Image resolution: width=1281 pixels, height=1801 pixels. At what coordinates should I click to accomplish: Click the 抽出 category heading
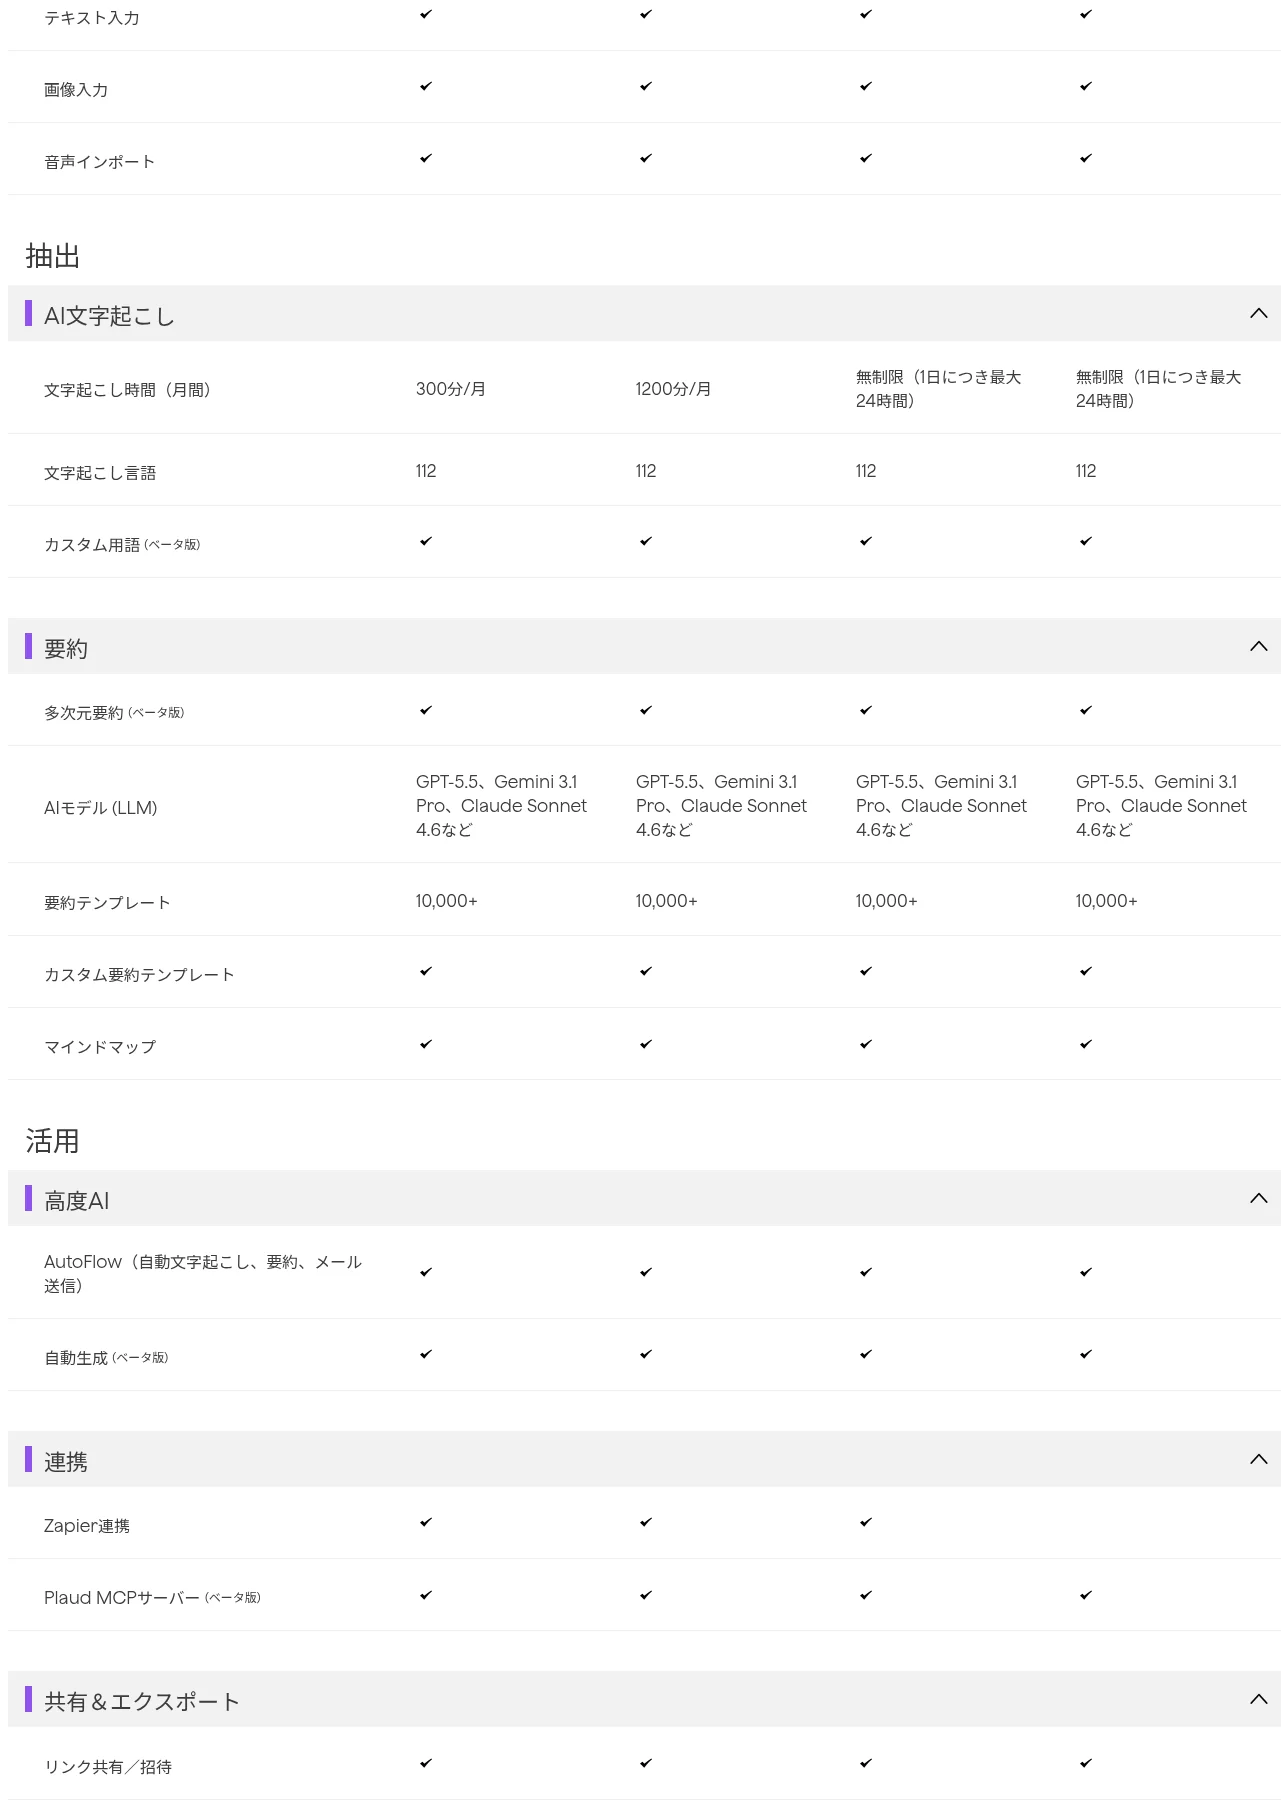(x=53, y=256)
